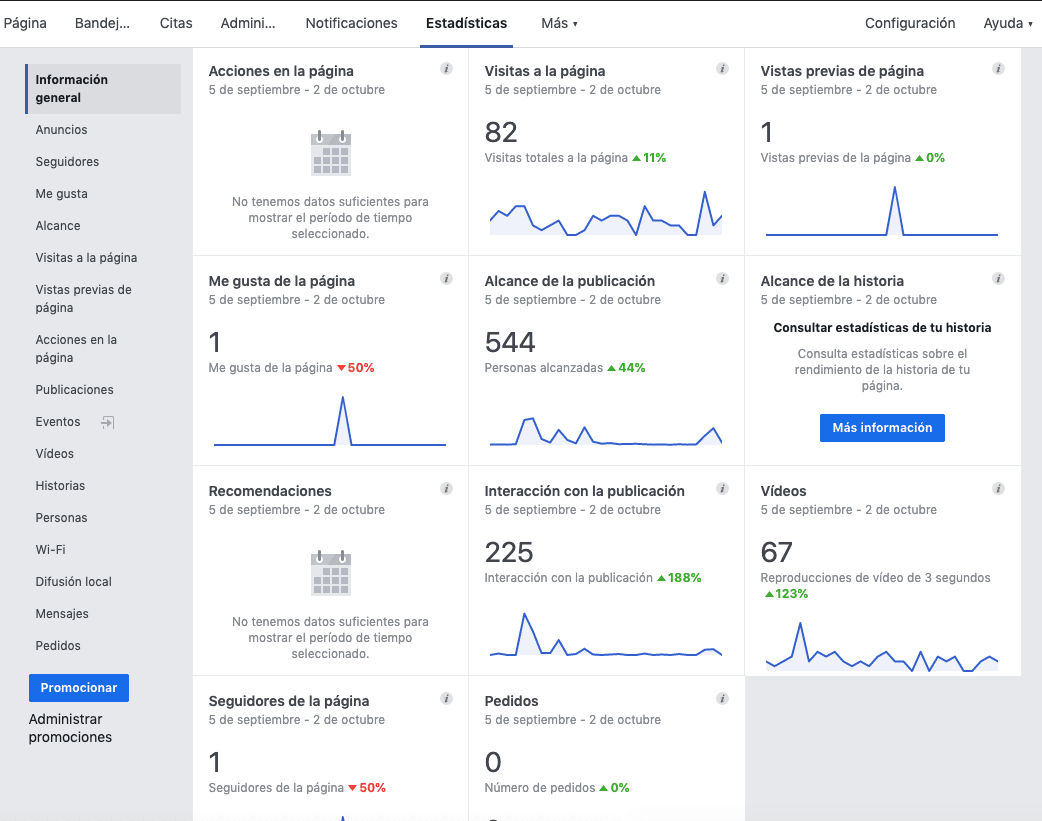Open the Mensajes section in the sidebar
The height and width of the screenshot is (821, 1042).
pyautogui.click(x=60, y=613)
